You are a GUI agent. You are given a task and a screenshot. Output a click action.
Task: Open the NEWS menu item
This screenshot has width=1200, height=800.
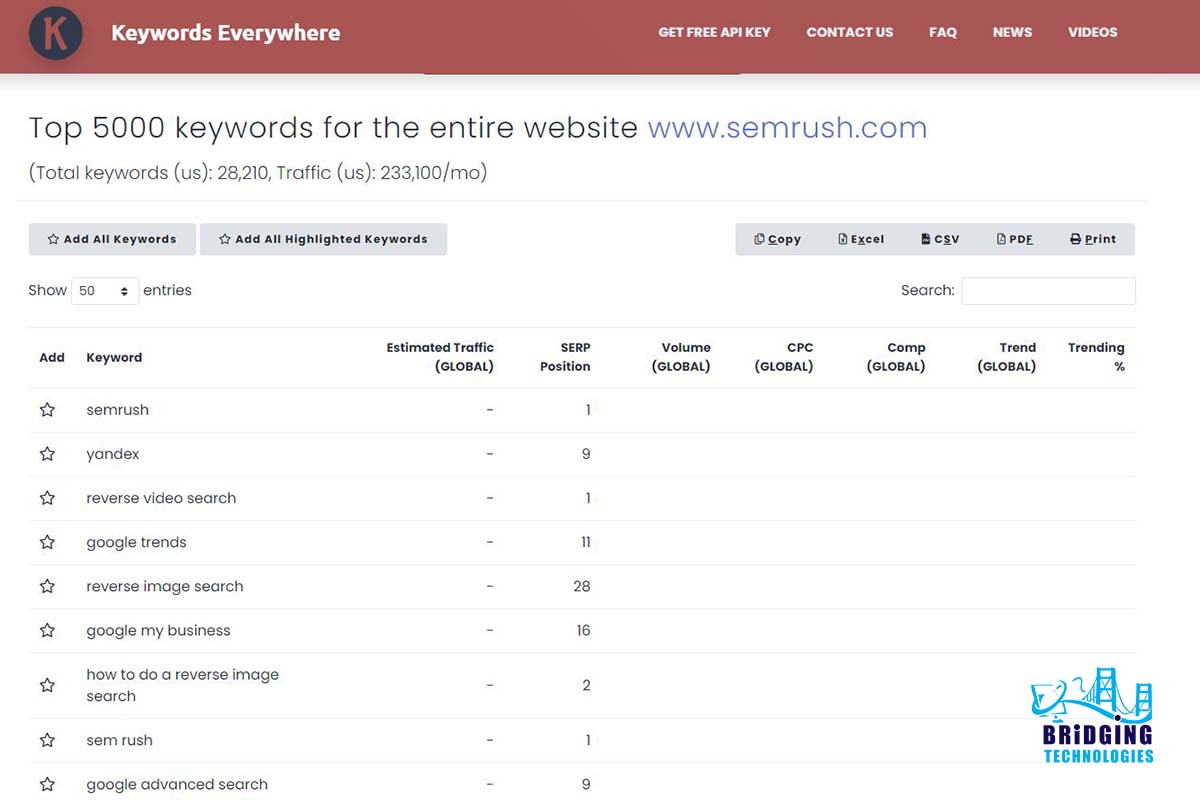[1012, 32]
